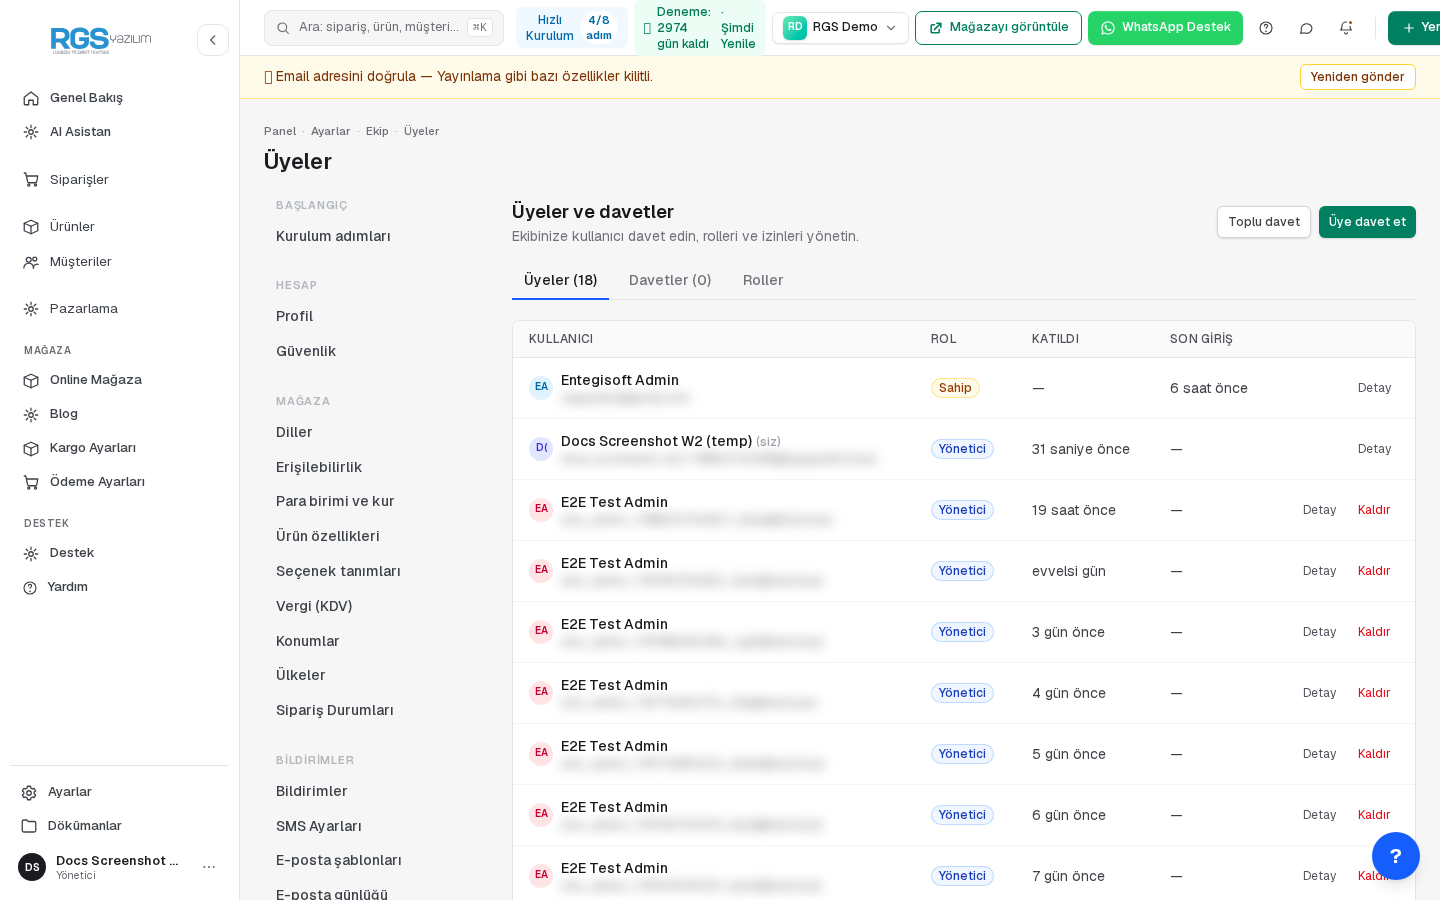Open Profil settings menu item
Viewport: 1440px width, 900px height.
pyautogui.click(x=295, y=316)
